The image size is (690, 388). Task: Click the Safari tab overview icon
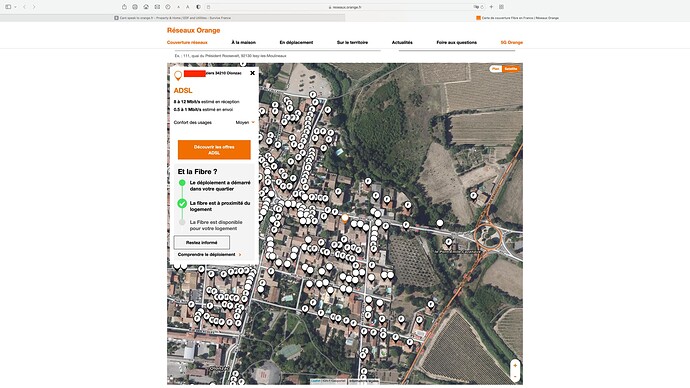(x=501, y=7)
